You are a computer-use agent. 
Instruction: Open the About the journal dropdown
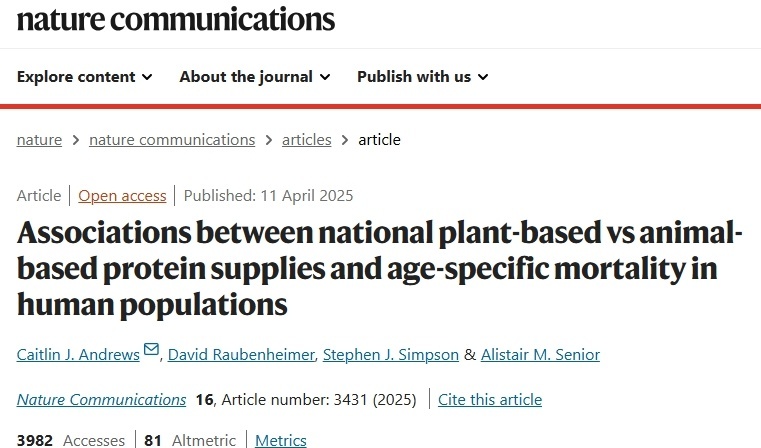[x=255, y=77]
